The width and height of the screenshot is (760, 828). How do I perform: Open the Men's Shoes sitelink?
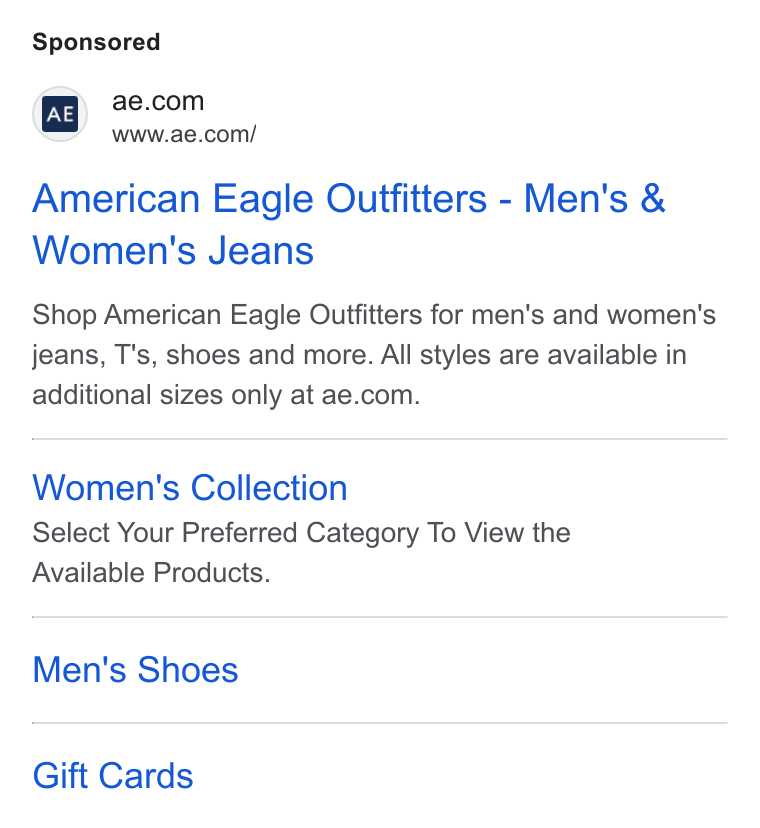pyautogui.click(x=135, y=670)
